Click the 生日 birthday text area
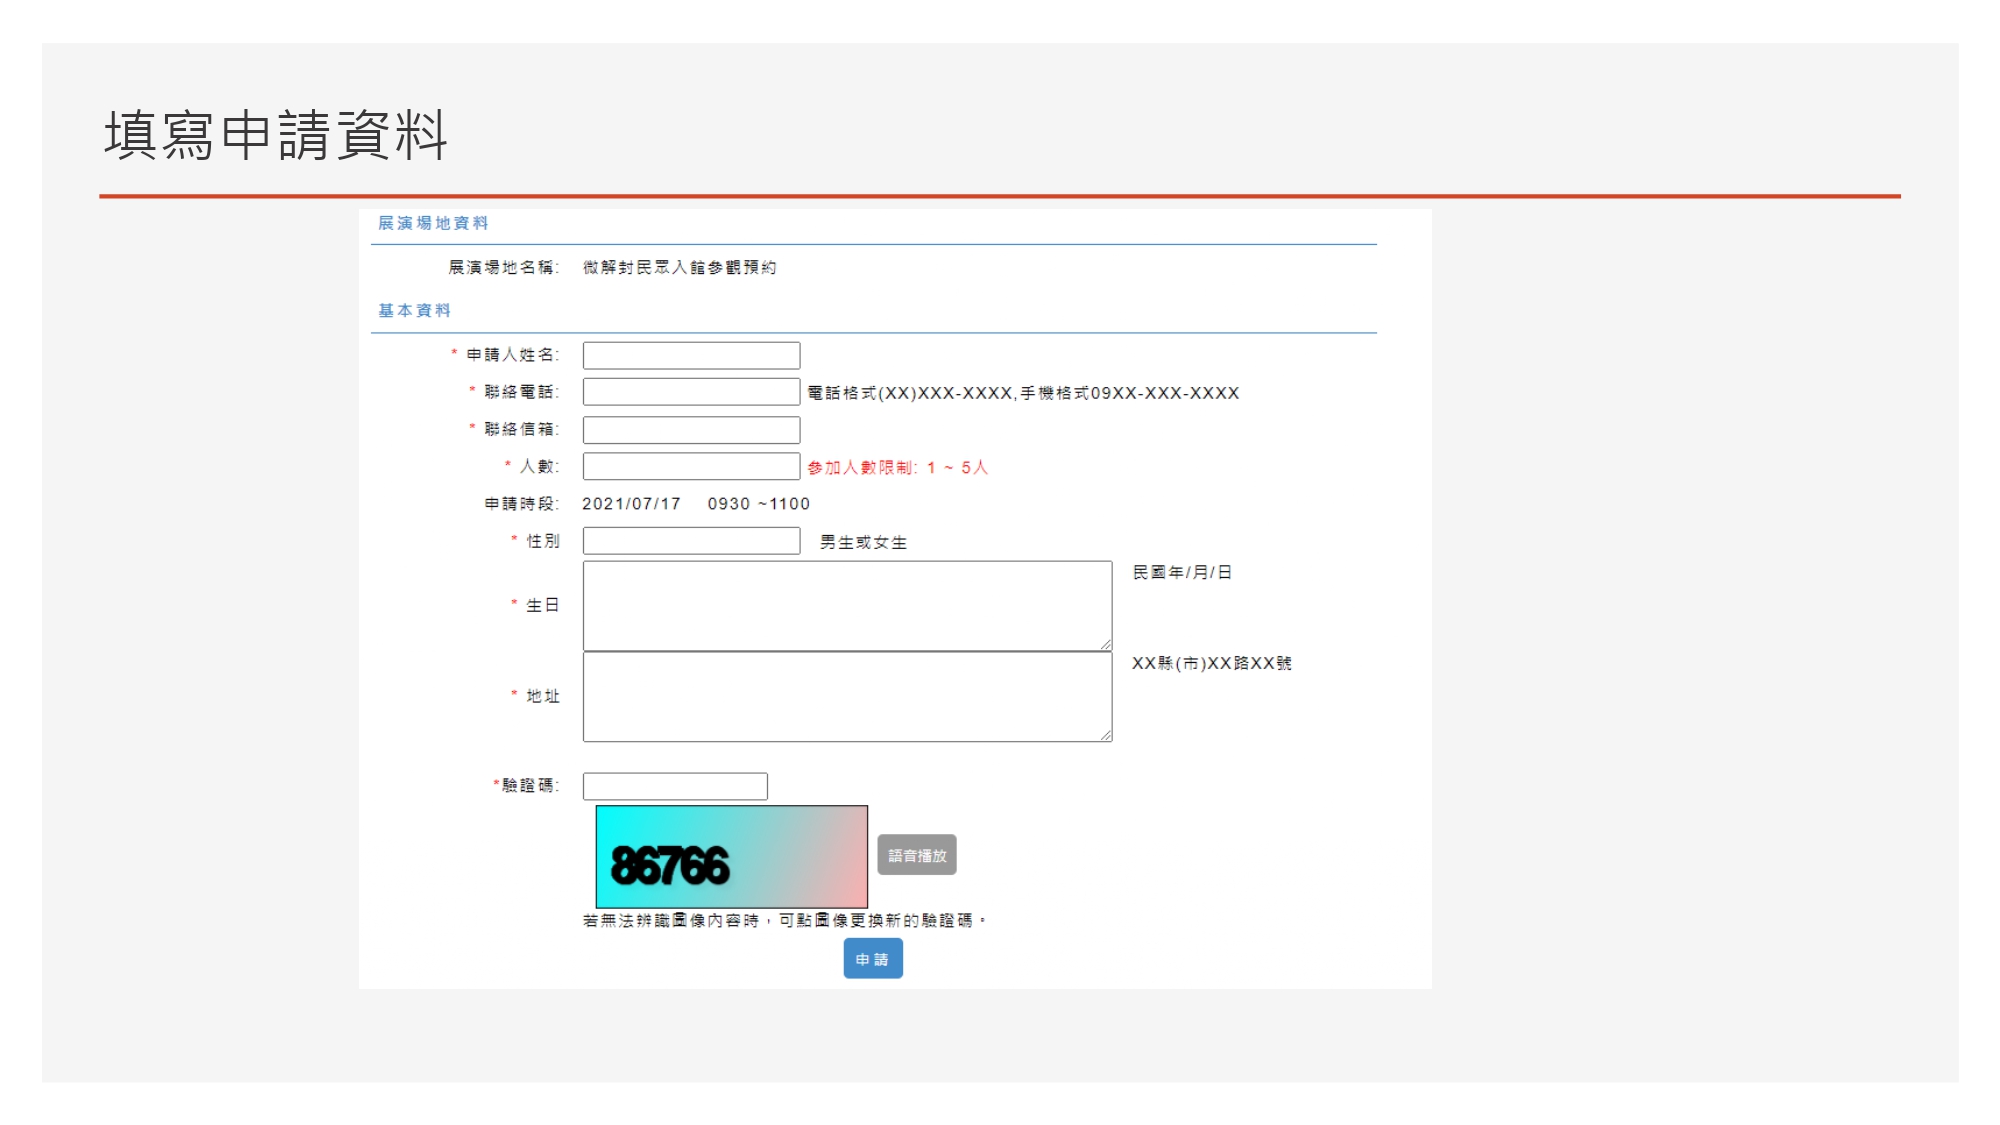2000x1125 pixels. [845, 603]
